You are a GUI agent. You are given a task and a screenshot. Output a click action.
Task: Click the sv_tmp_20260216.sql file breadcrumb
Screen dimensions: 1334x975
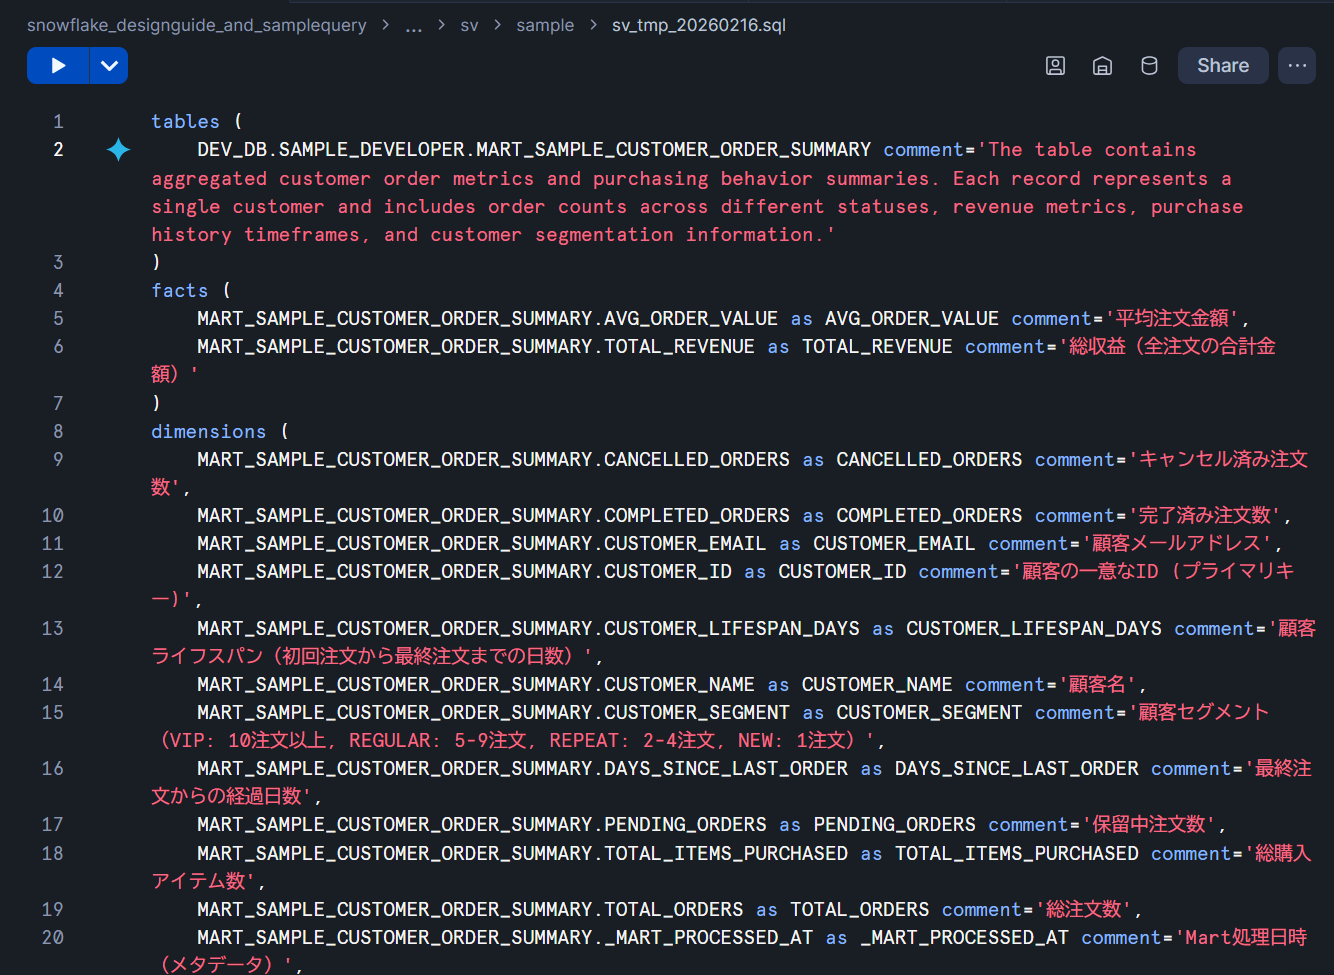pyautogui.click(x=698, y=25)
